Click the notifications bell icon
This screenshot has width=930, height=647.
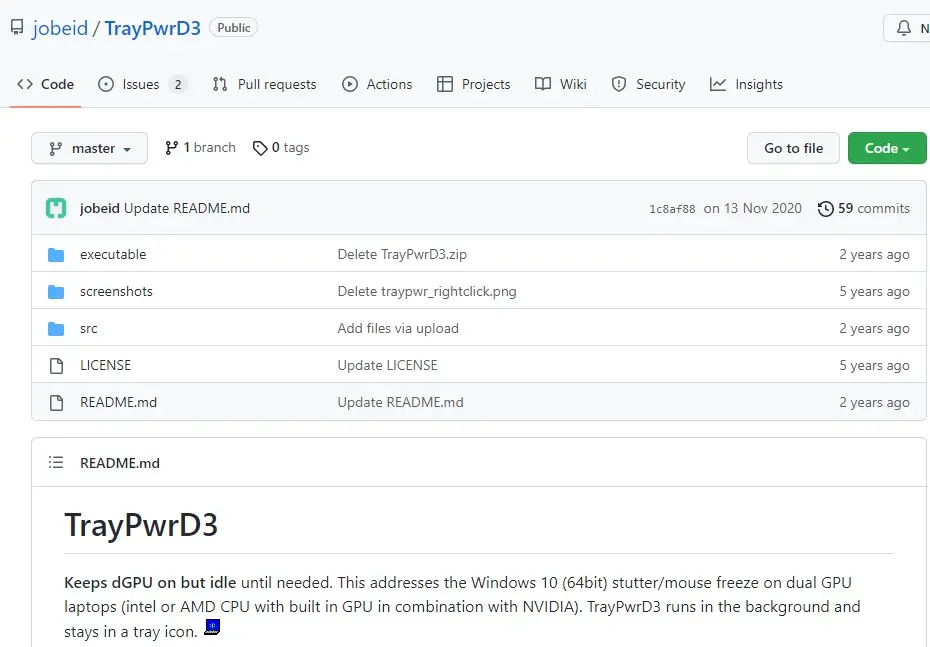(903, 28)
